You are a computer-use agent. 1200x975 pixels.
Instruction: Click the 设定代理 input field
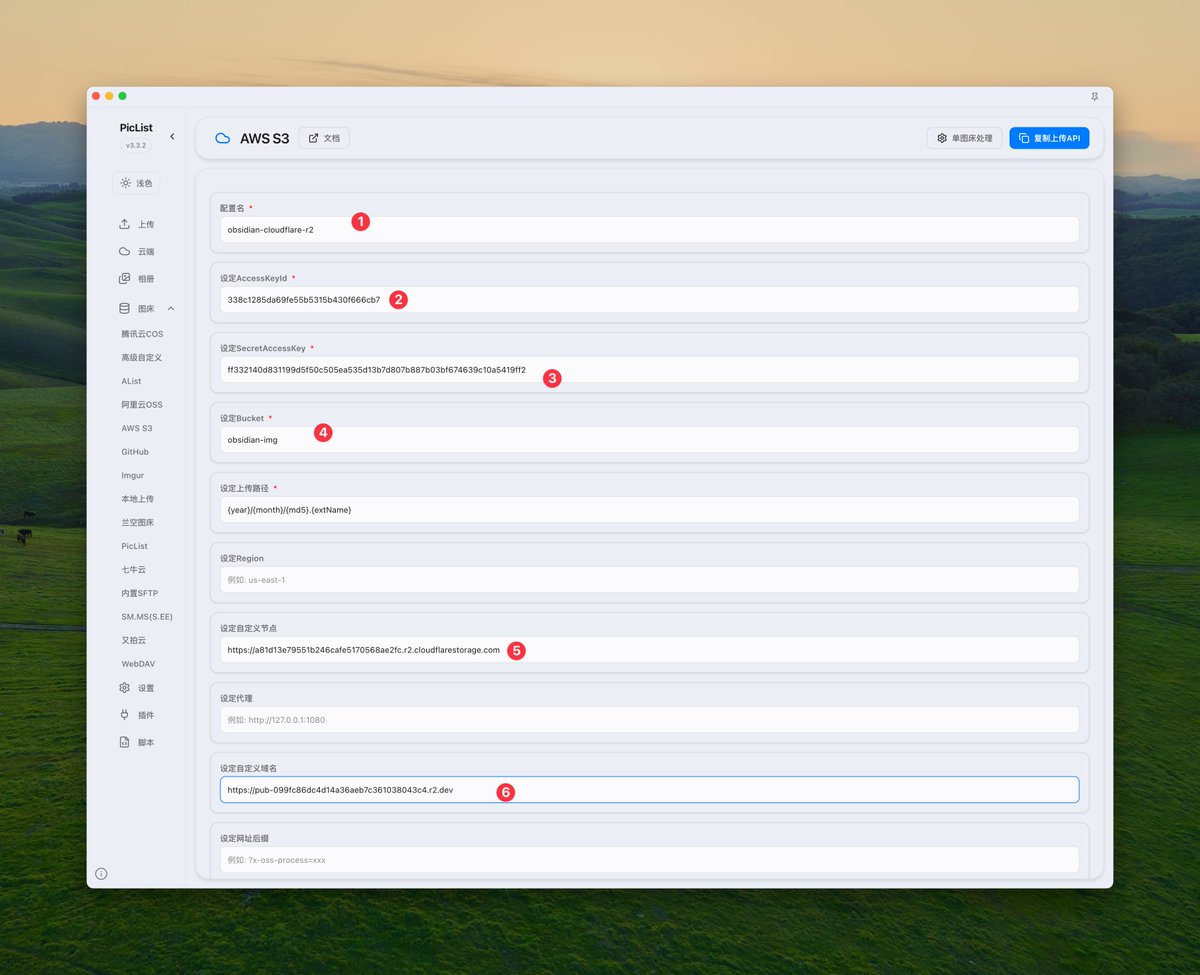[x=649, y=720]
